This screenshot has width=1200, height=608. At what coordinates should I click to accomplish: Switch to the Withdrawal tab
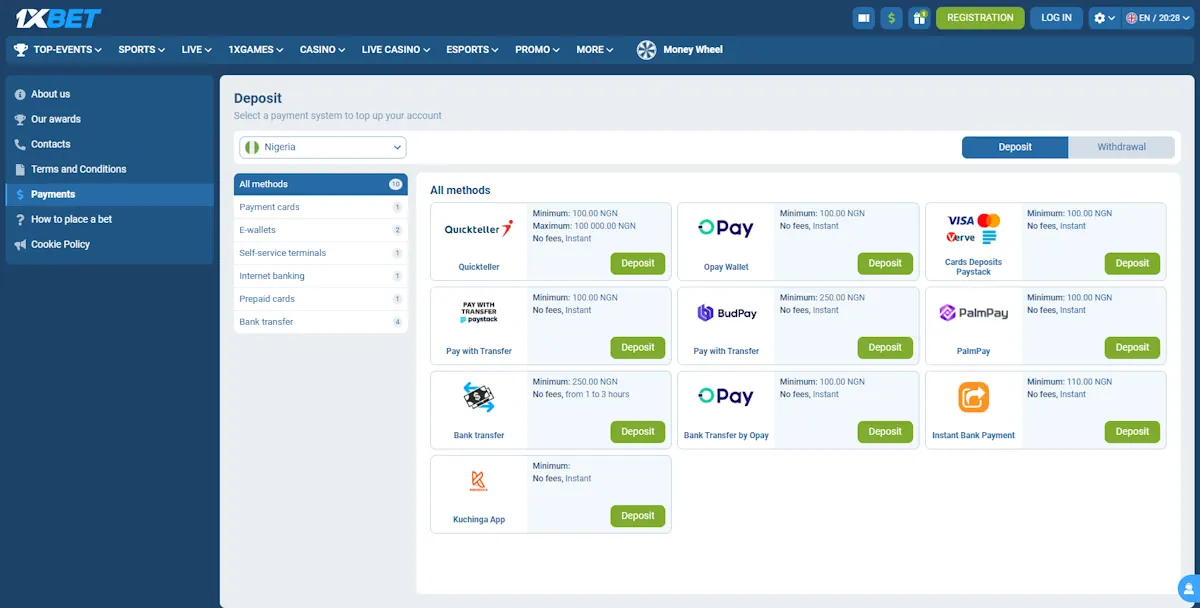coord(1121,146)
